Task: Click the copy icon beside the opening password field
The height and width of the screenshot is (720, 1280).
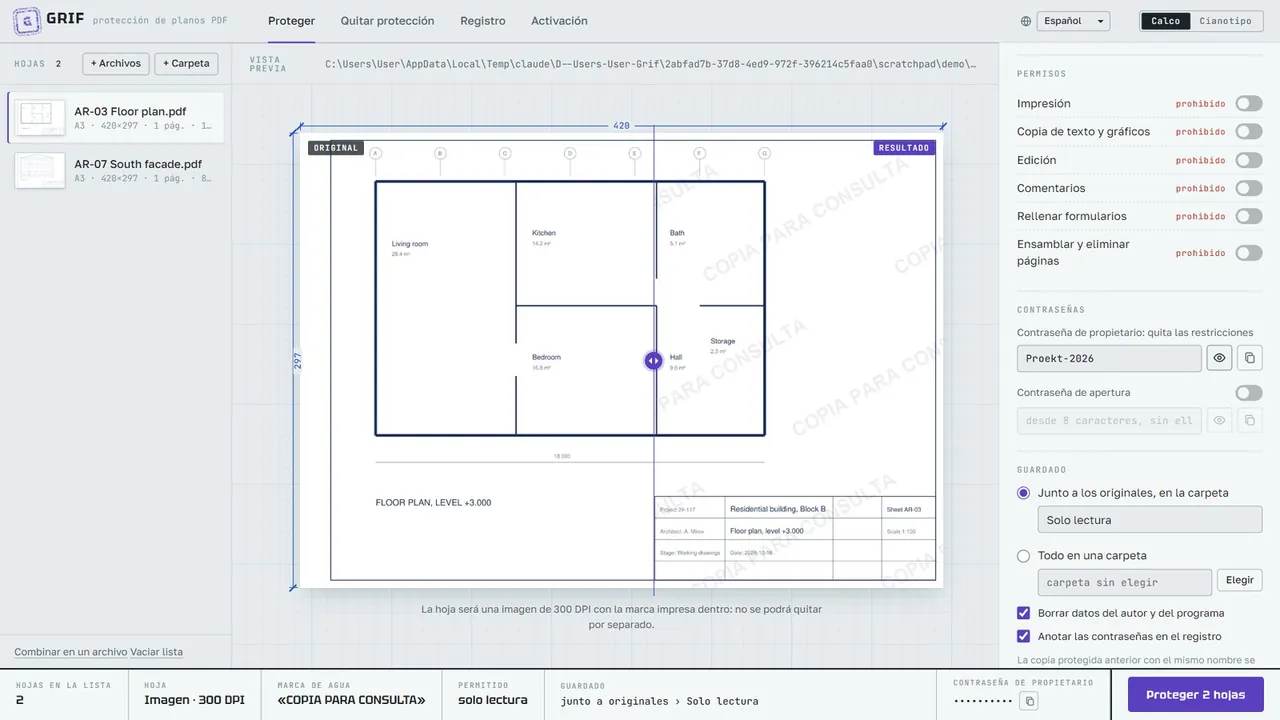Action: (x=1249, y=421)
